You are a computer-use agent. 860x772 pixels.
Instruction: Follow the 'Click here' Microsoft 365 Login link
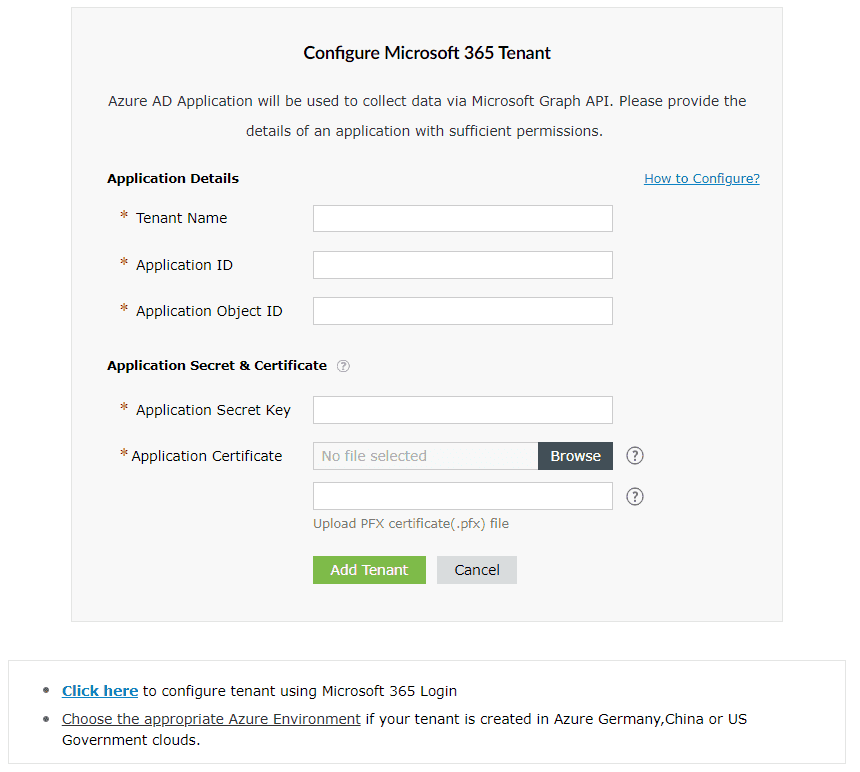(100, 691)
